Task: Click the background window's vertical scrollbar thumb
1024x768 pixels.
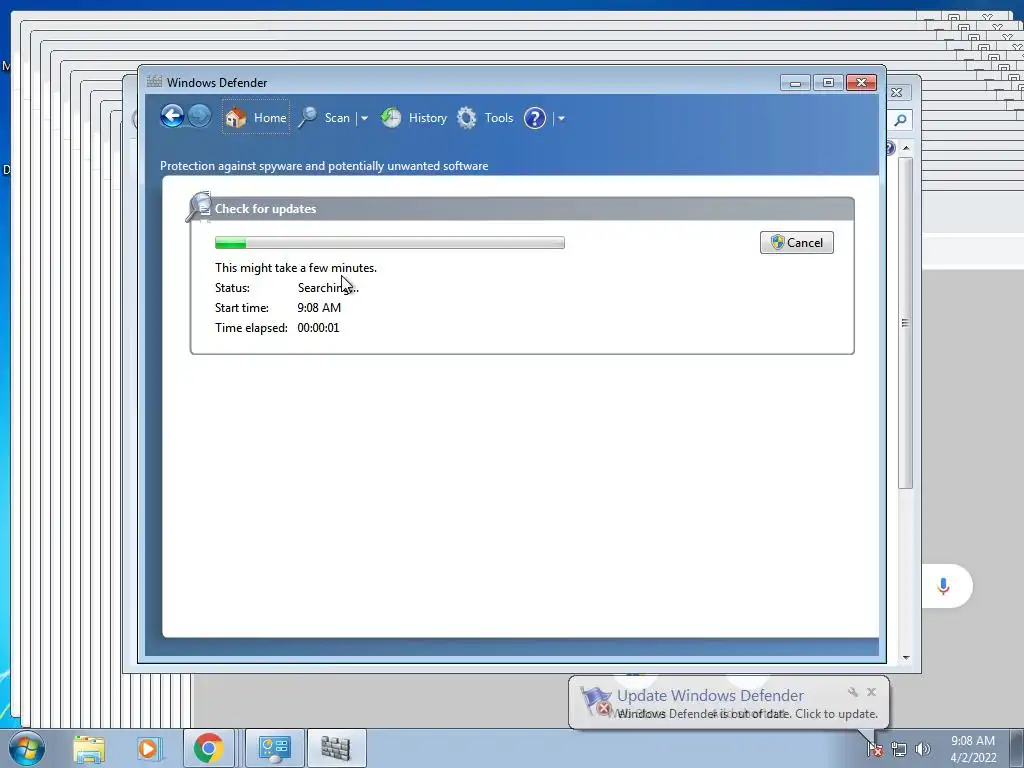Action: coord(905,323)
